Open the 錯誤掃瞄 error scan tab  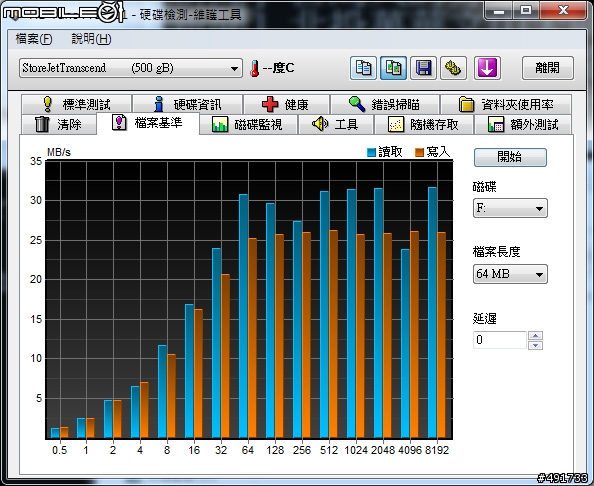coord(385,104)
